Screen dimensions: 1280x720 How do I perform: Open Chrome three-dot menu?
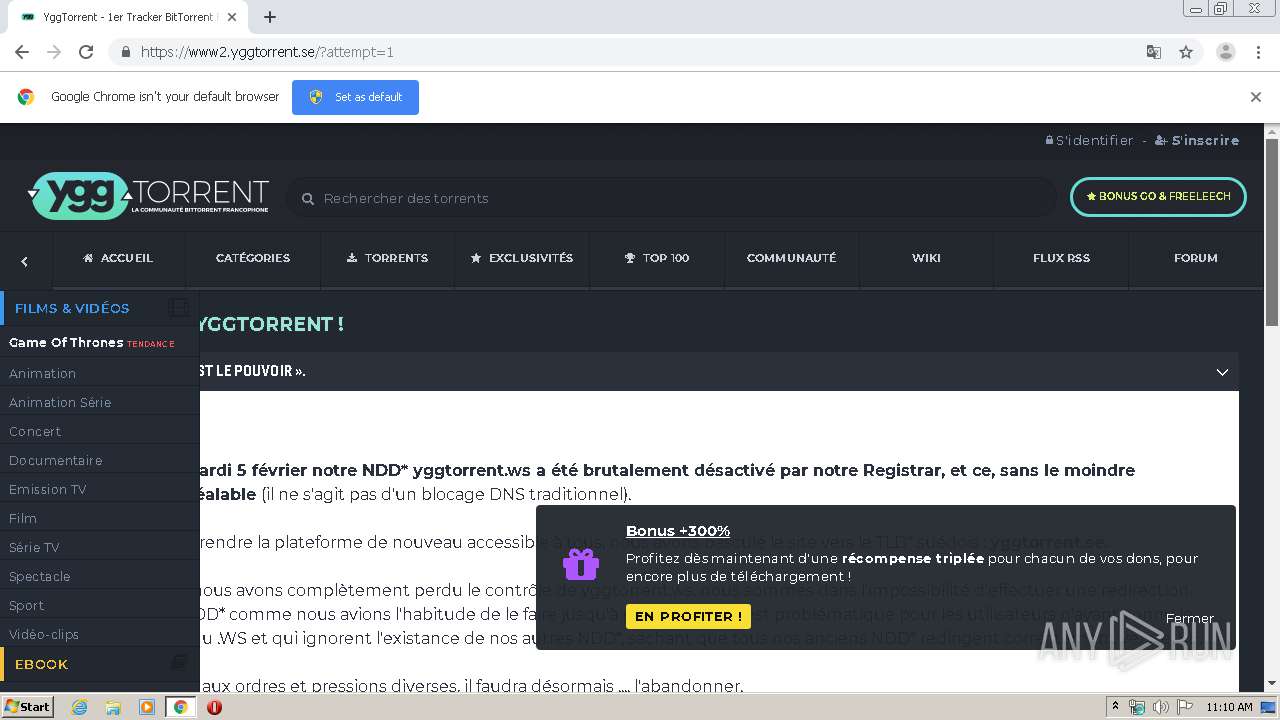click(x=1258, y=52)
